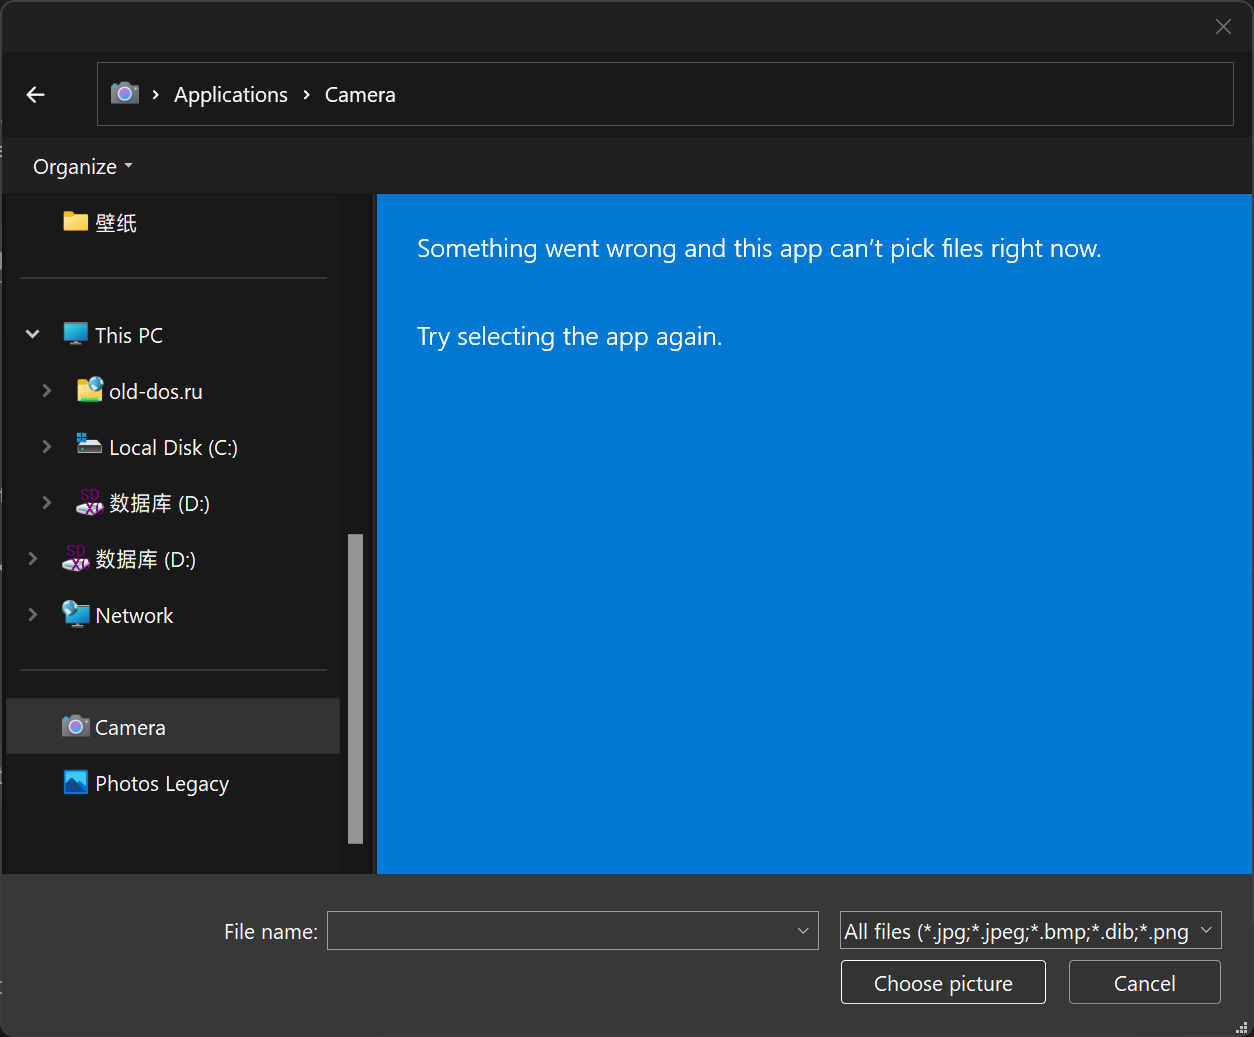Click the Cancel button
This screenshot has width=1254, height=1037.
(x=1144, y=983)
